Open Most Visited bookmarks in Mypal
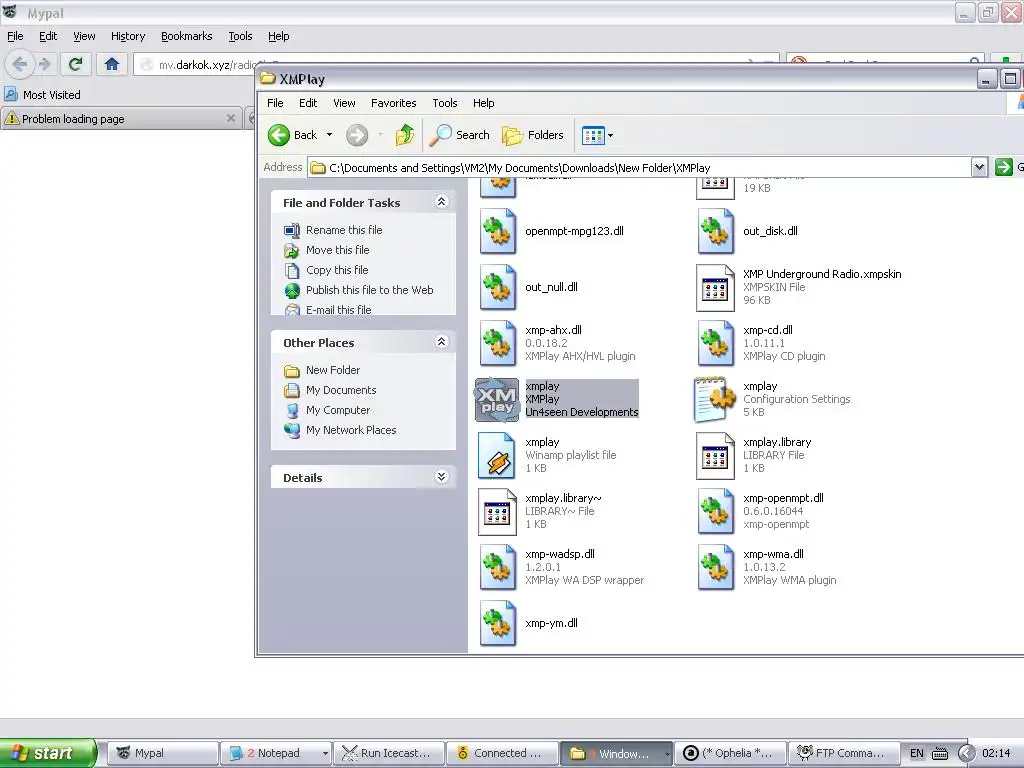Viewport: 1024px width, 768px height. tap(42, 95)
